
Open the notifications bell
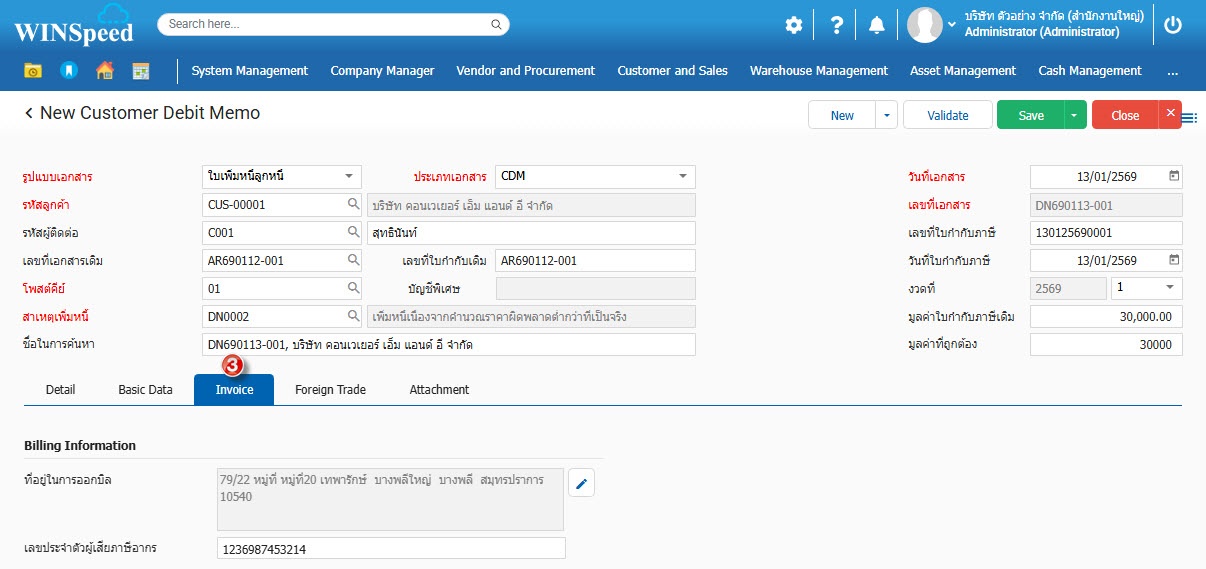(877, 25)
